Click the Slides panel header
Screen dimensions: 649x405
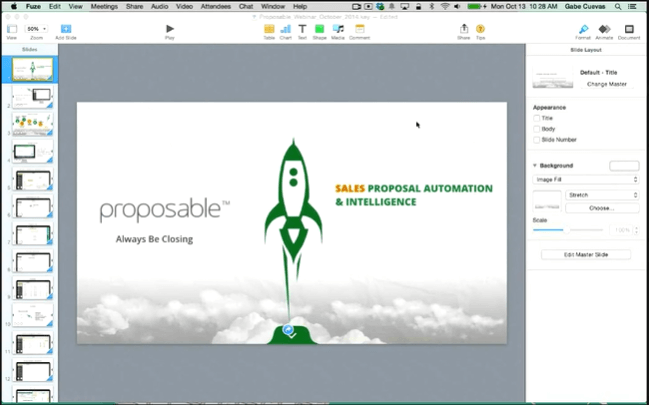[x=29, y=49]
